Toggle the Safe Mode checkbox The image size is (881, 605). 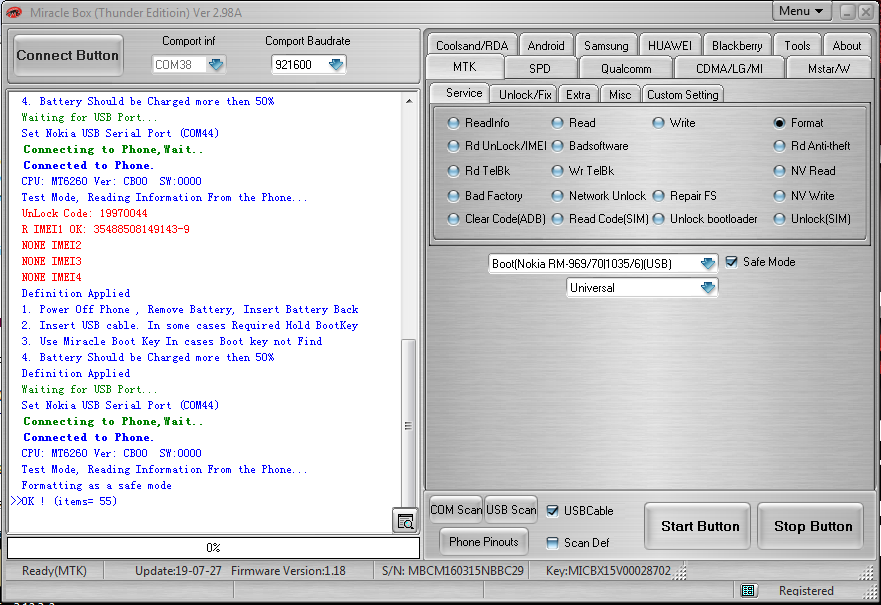731,262
